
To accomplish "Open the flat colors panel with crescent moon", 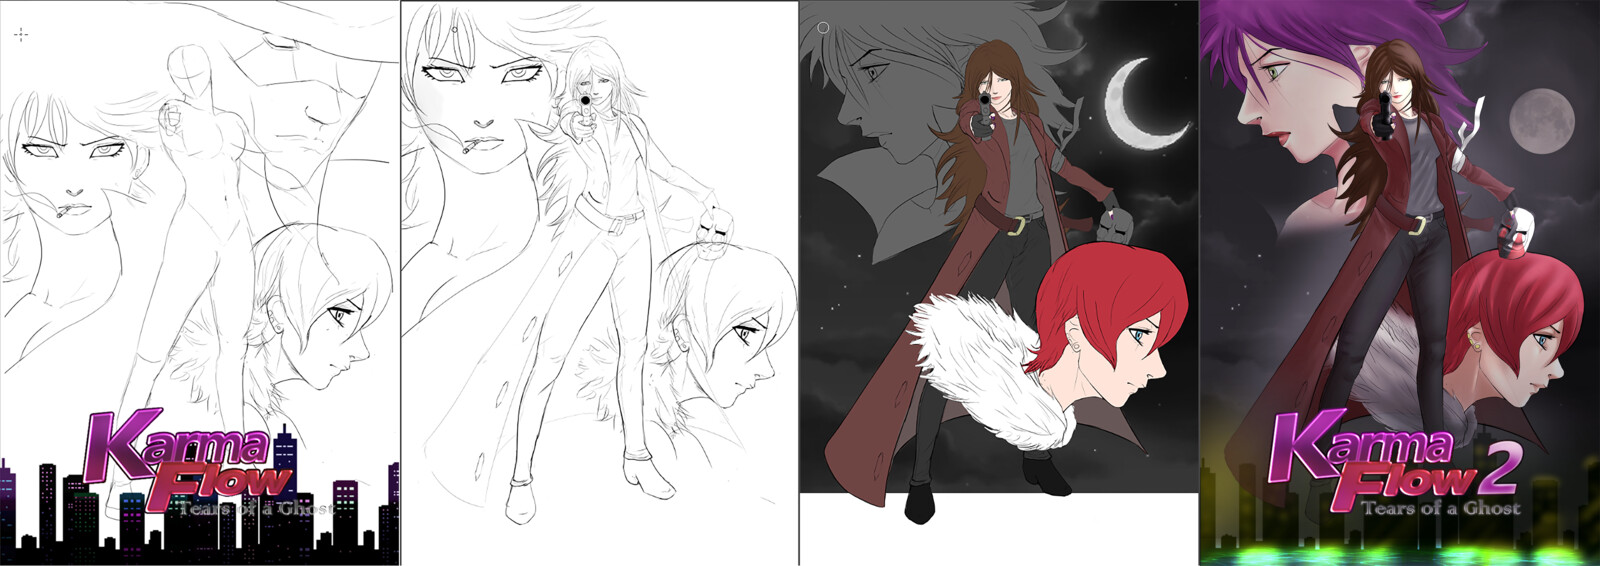I will (998, 283).
